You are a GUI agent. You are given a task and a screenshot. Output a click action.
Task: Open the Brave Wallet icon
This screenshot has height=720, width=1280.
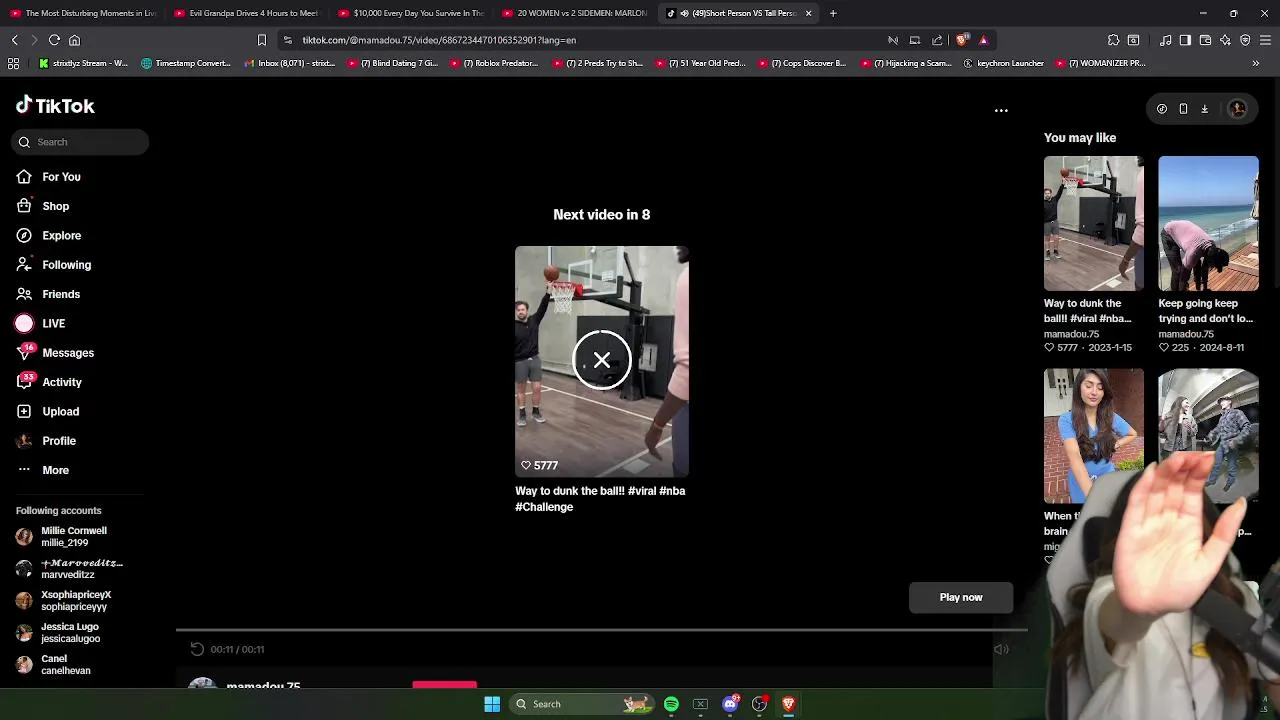(x=1205, y=40)
